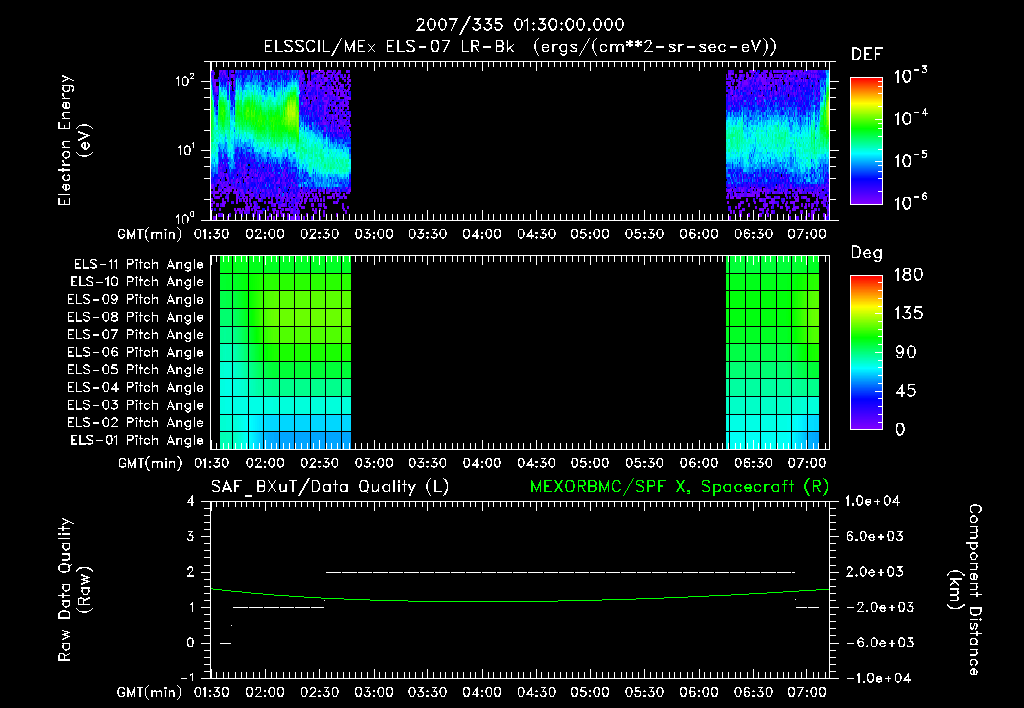This screenshot has height=708, width=1024.
Task: Click the "ELS-03 Pitch Angle" row label
Action: [x=136, y=406]
